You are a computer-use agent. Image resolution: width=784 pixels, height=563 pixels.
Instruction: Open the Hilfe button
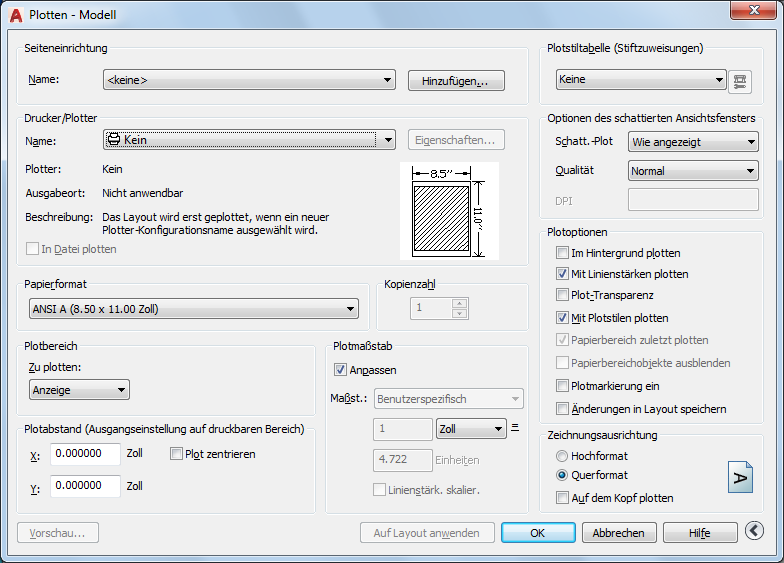[700, 533]
